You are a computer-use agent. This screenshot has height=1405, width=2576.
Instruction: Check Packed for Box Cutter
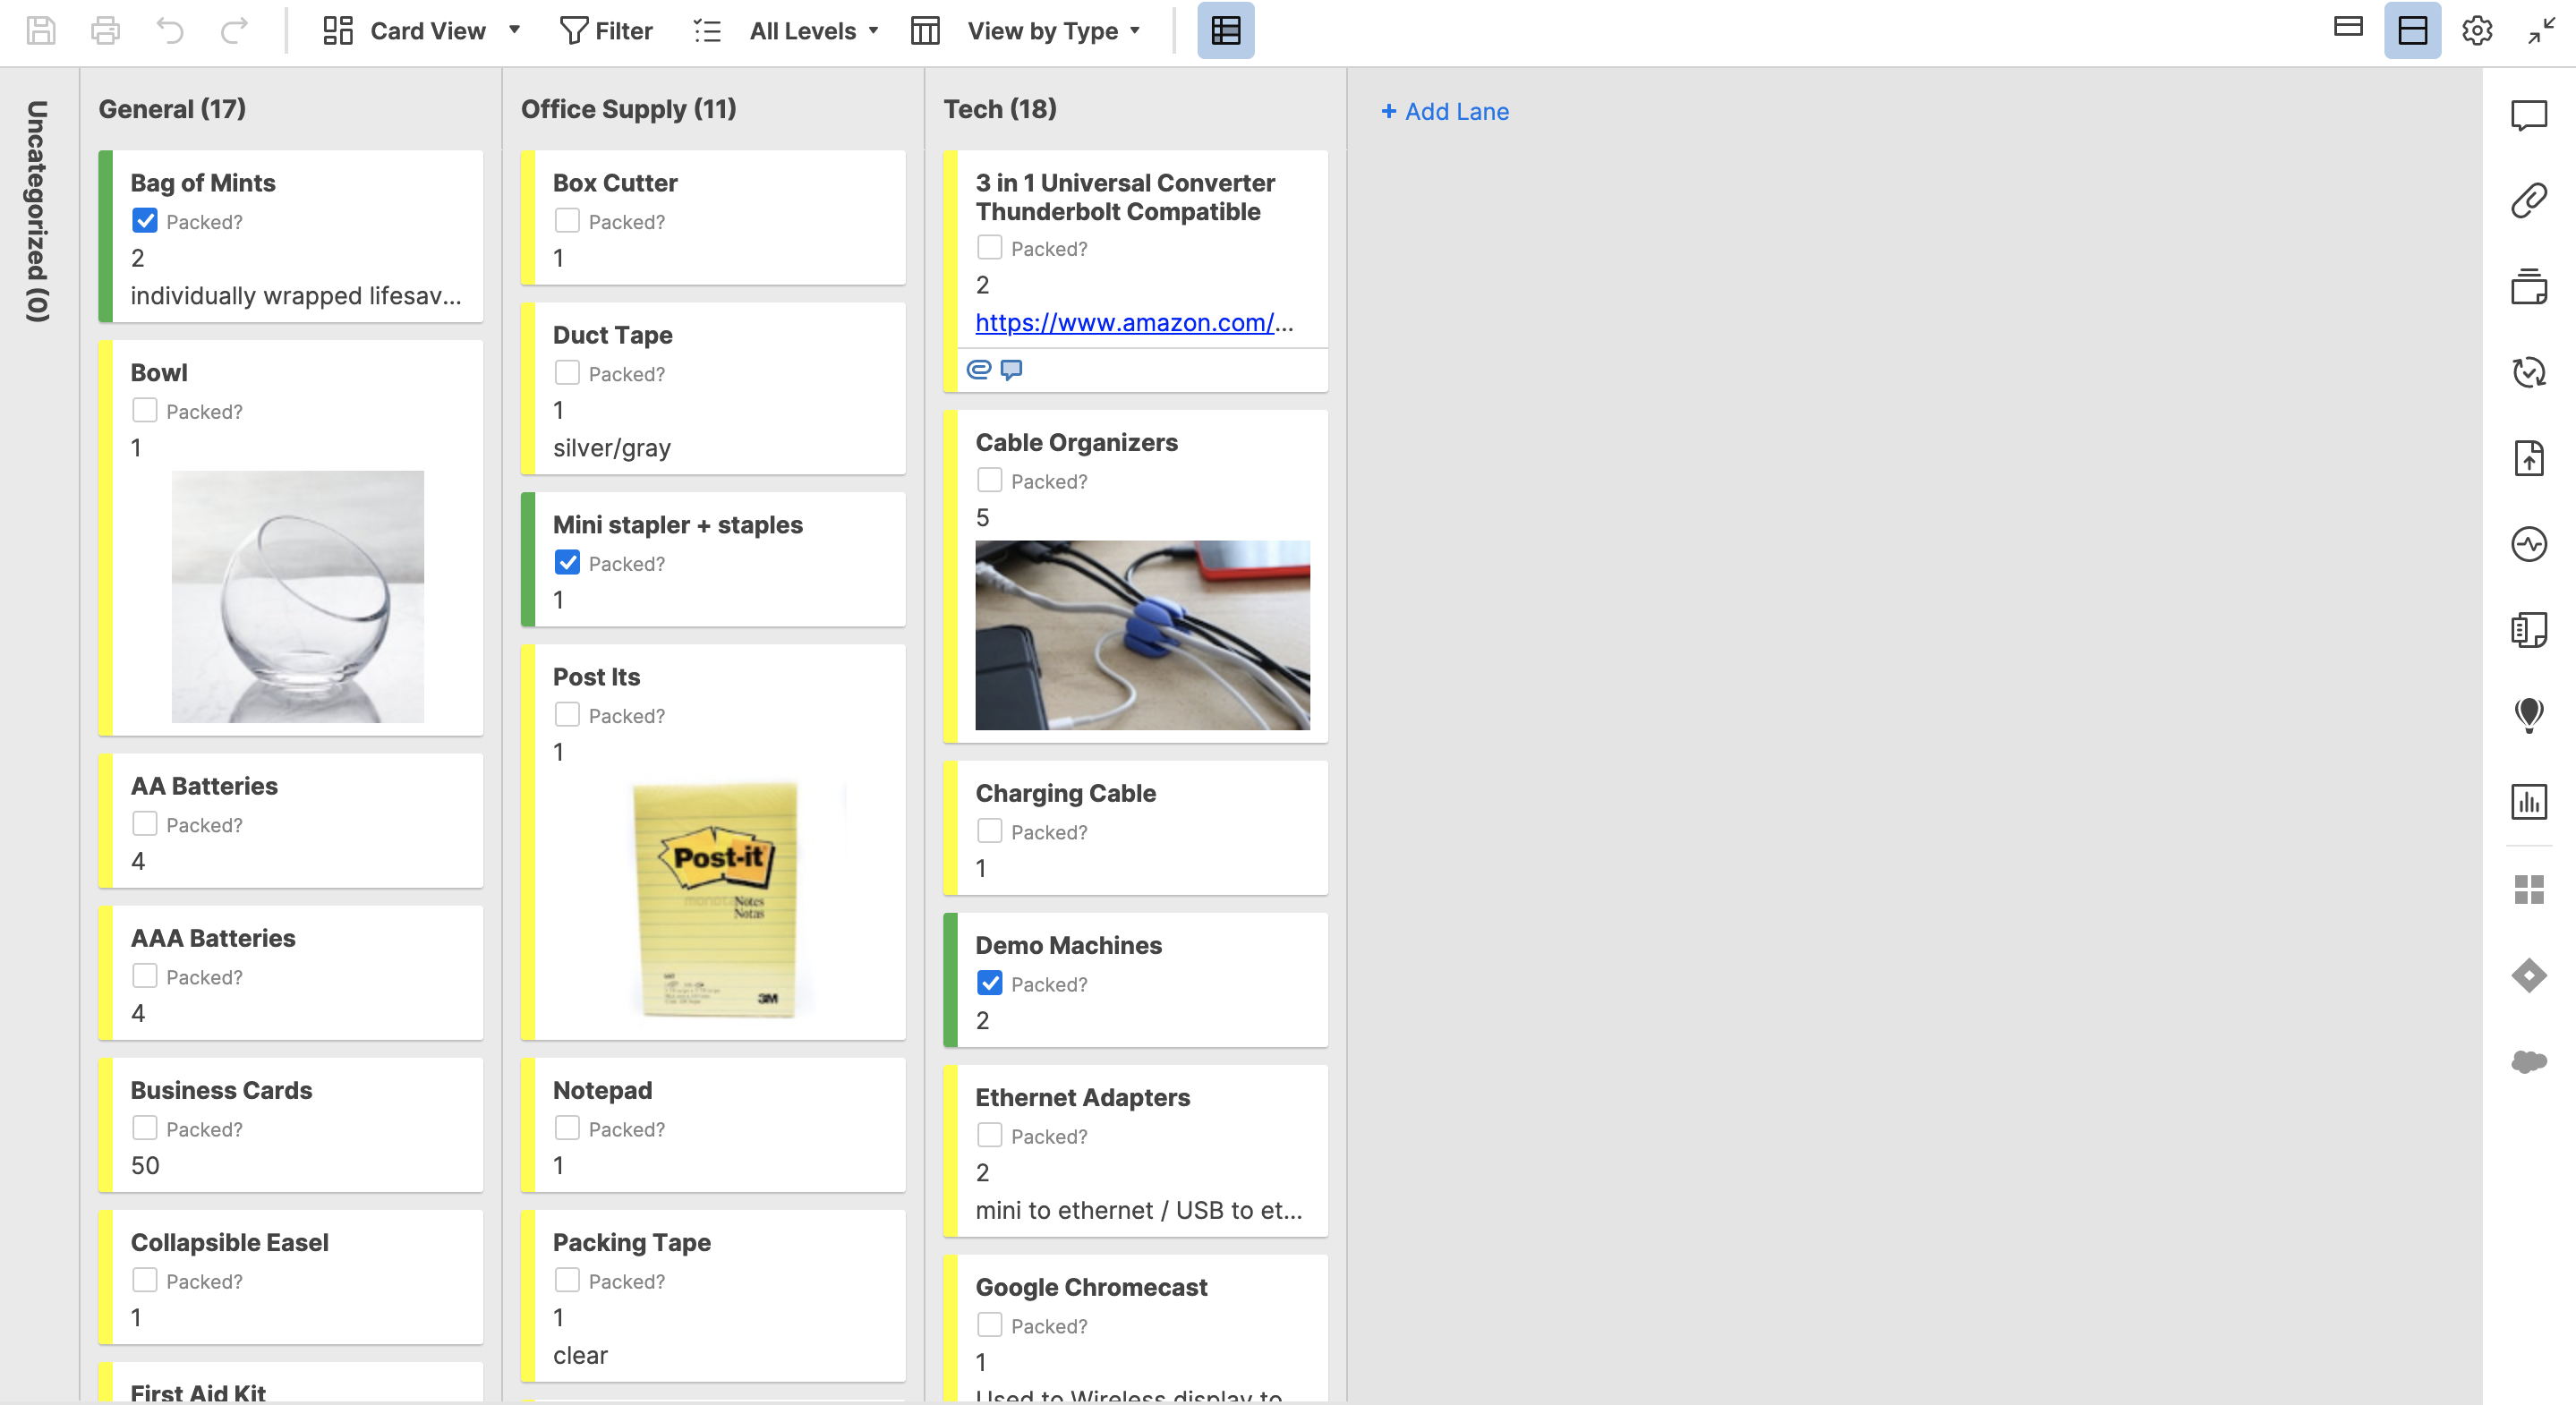pos(567,221)
